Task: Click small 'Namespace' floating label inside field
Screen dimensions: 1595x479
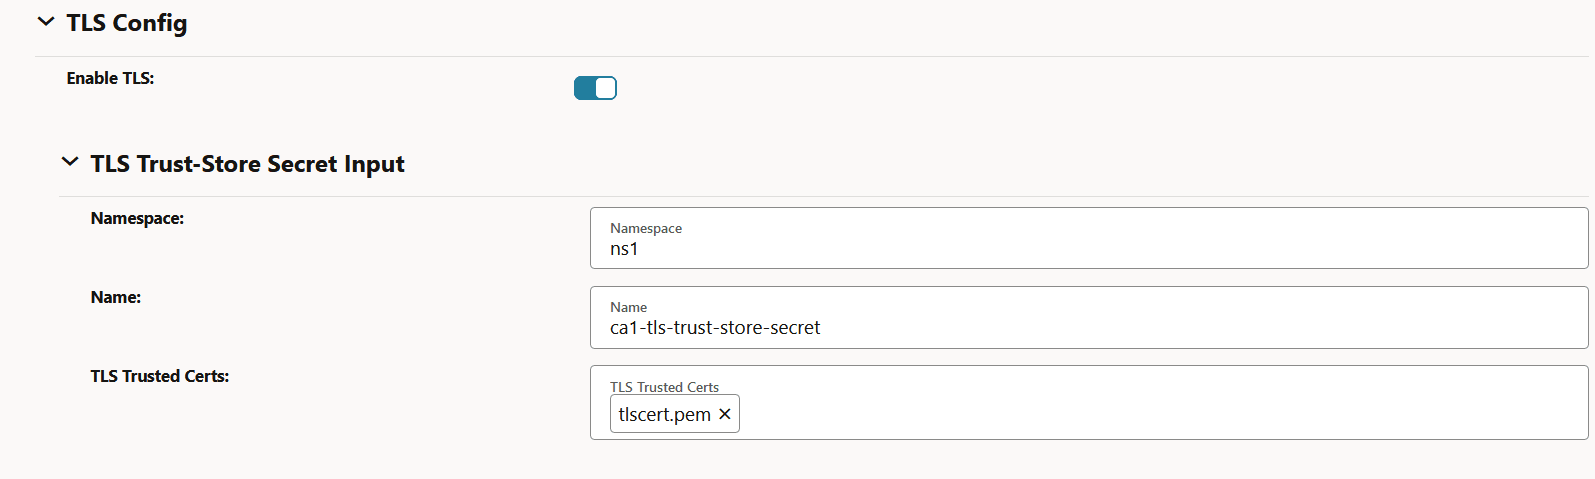Action: pyautogui.click(x=646, y=228)
